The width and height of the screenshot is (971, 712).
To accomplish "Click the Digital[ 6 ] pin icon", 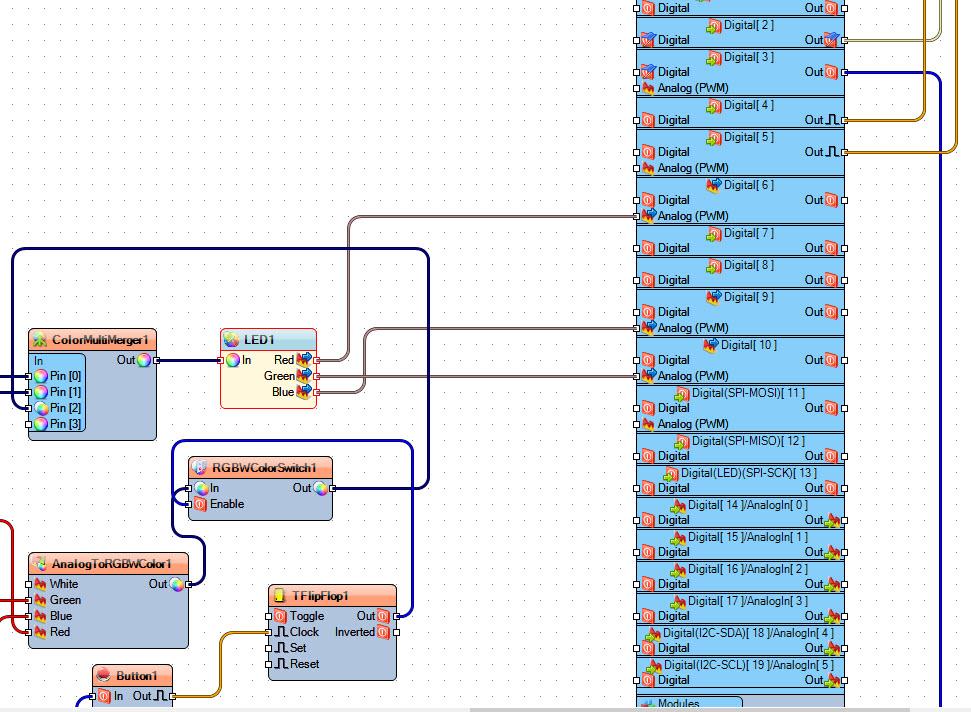I will [x=714, y=185].
